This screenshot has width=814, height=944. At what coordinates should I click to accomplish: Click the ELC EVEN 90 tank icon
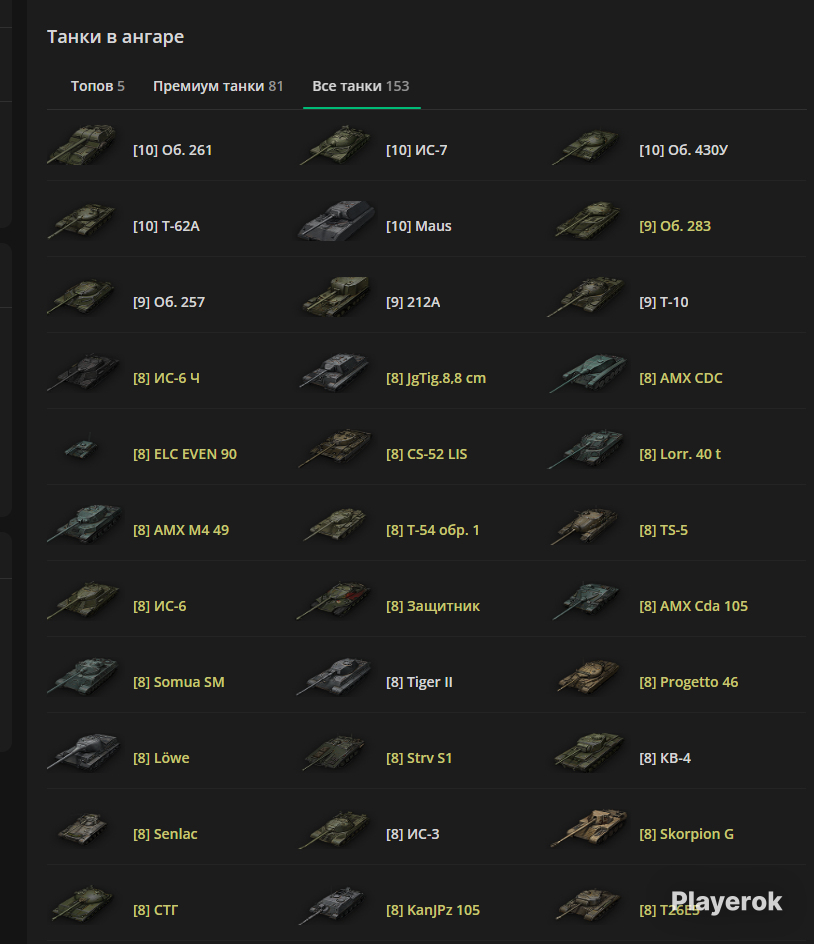pyautogui.click(x=82, y=447)
